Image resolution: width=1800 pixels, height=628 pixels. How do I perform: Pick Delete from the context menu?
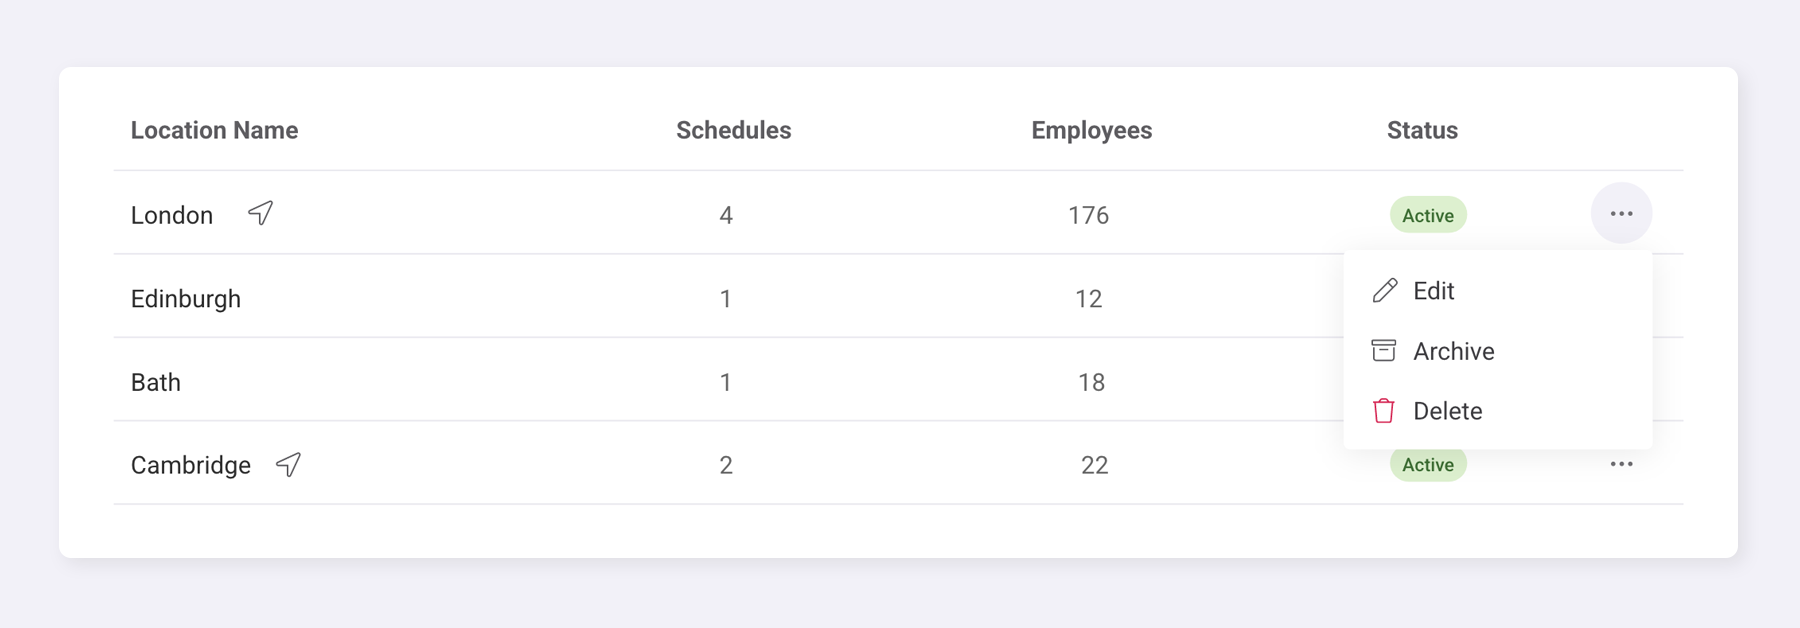click(1447, 411)
